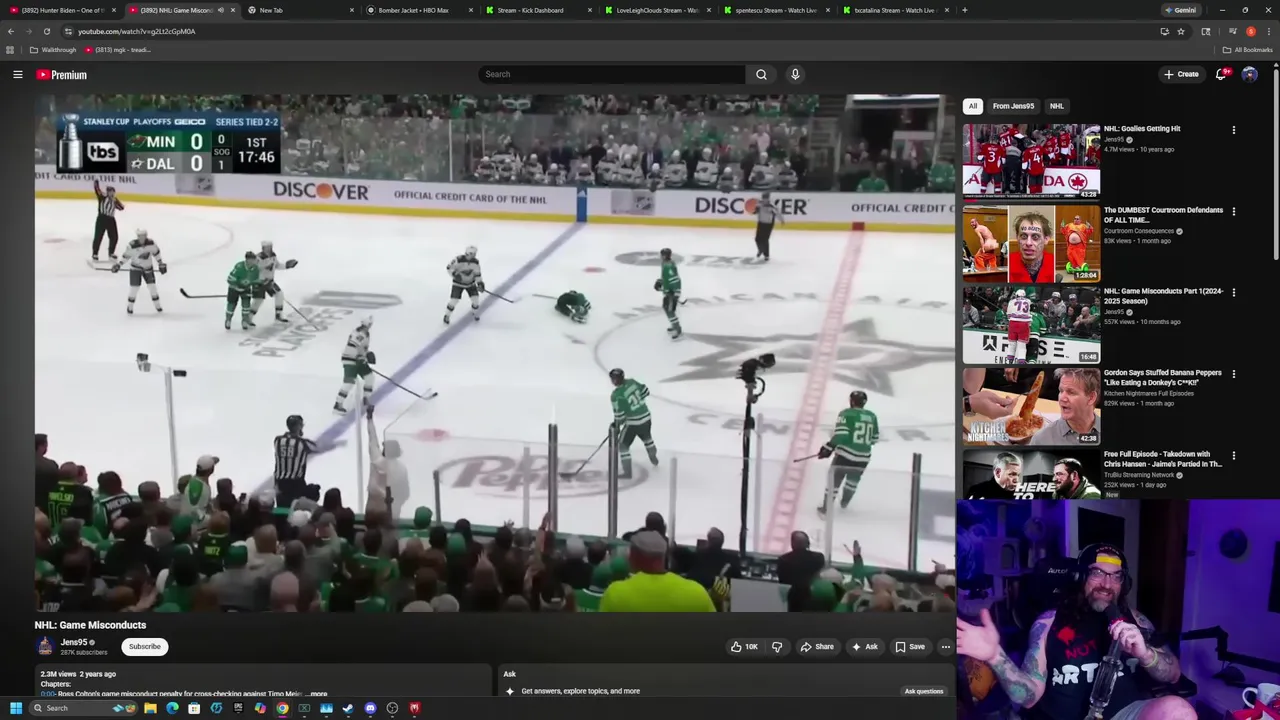Click the Ask button under video
Image resolution: width=1280 pixels, height=720 pixels.
(864, 647)
